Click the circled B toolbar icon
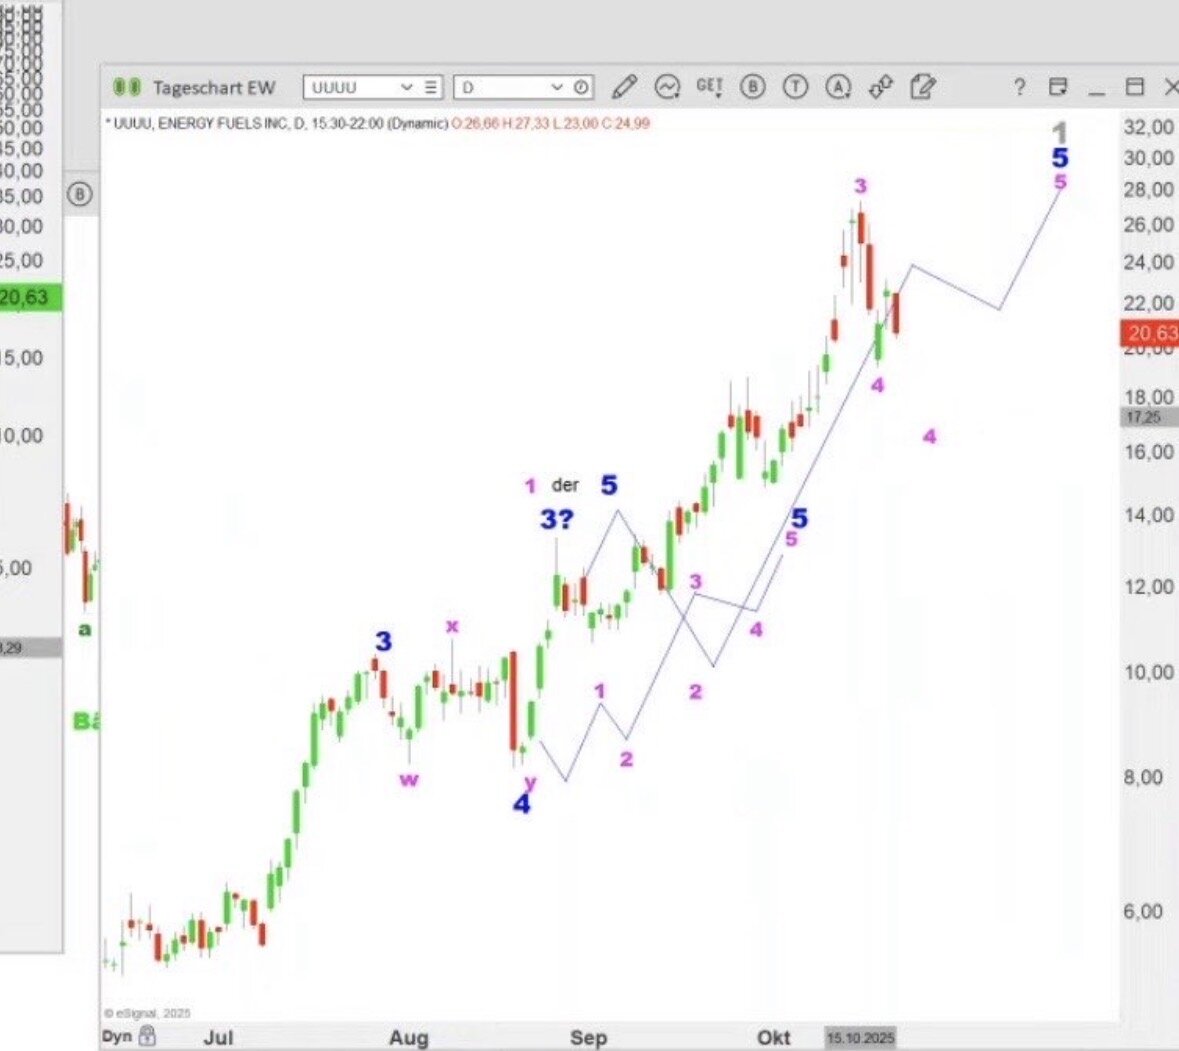This screenshot has width=1179, height=1051. tap(752, 88)
